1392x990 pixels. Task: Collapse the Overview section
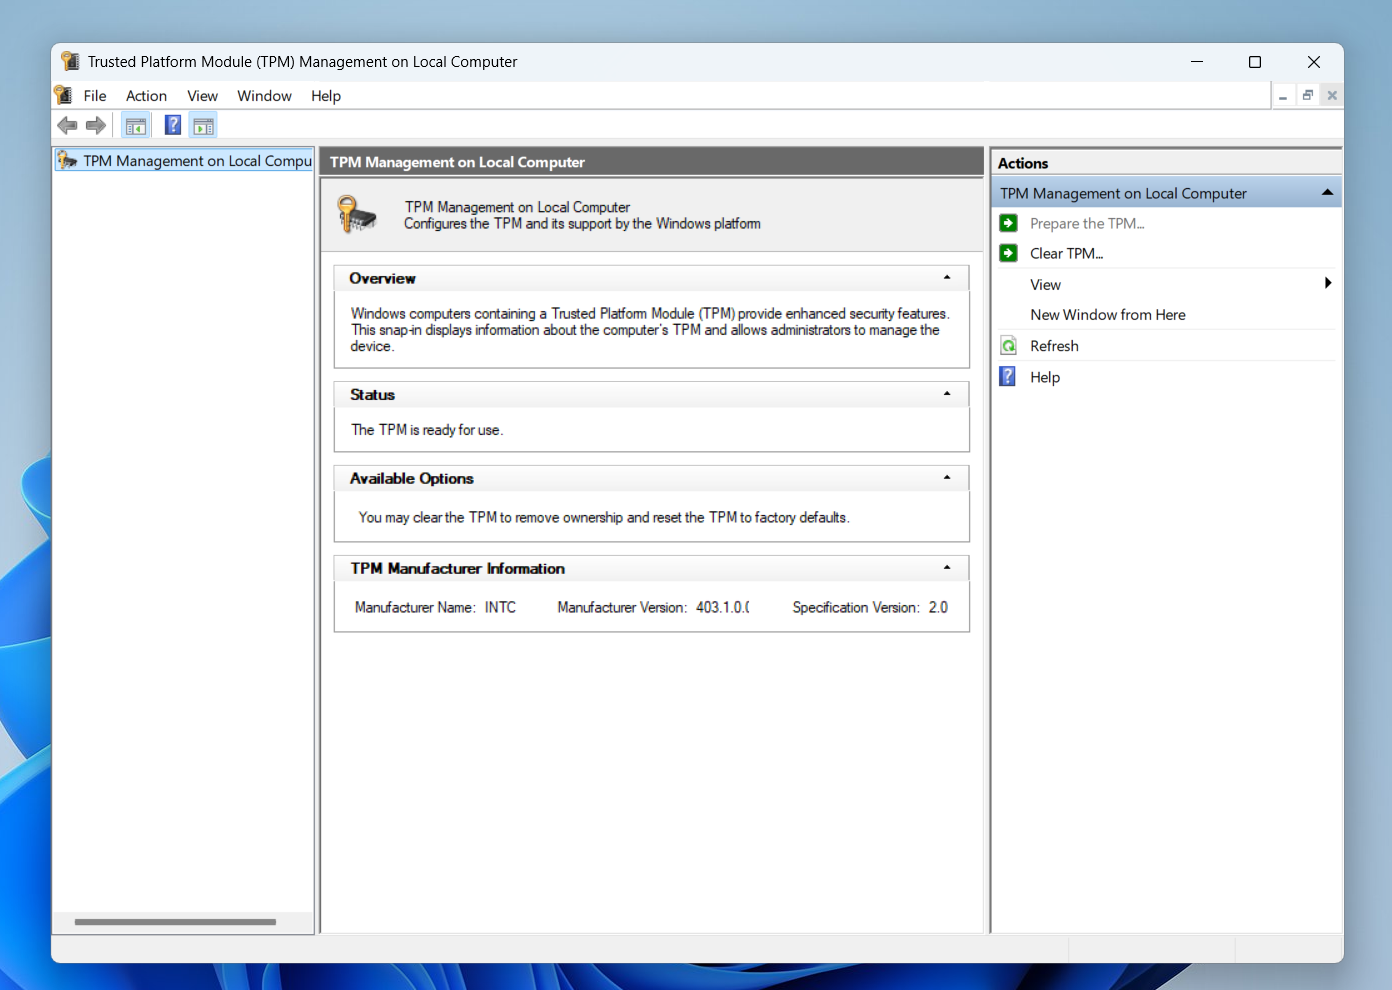point(947,277)
